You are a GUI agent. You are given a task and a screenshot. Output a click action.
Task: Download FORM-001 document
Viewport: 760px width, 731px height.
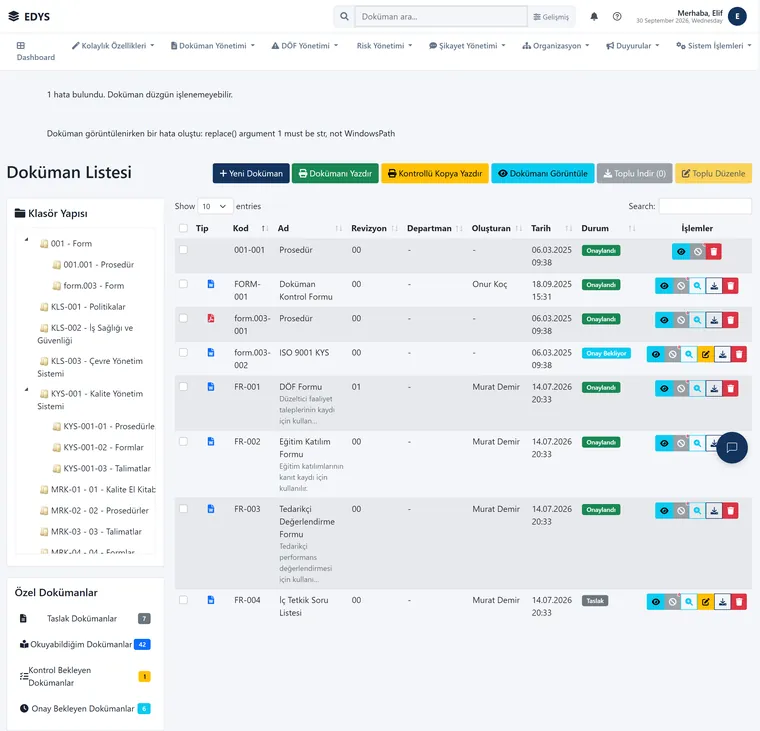tap(714, 286)
